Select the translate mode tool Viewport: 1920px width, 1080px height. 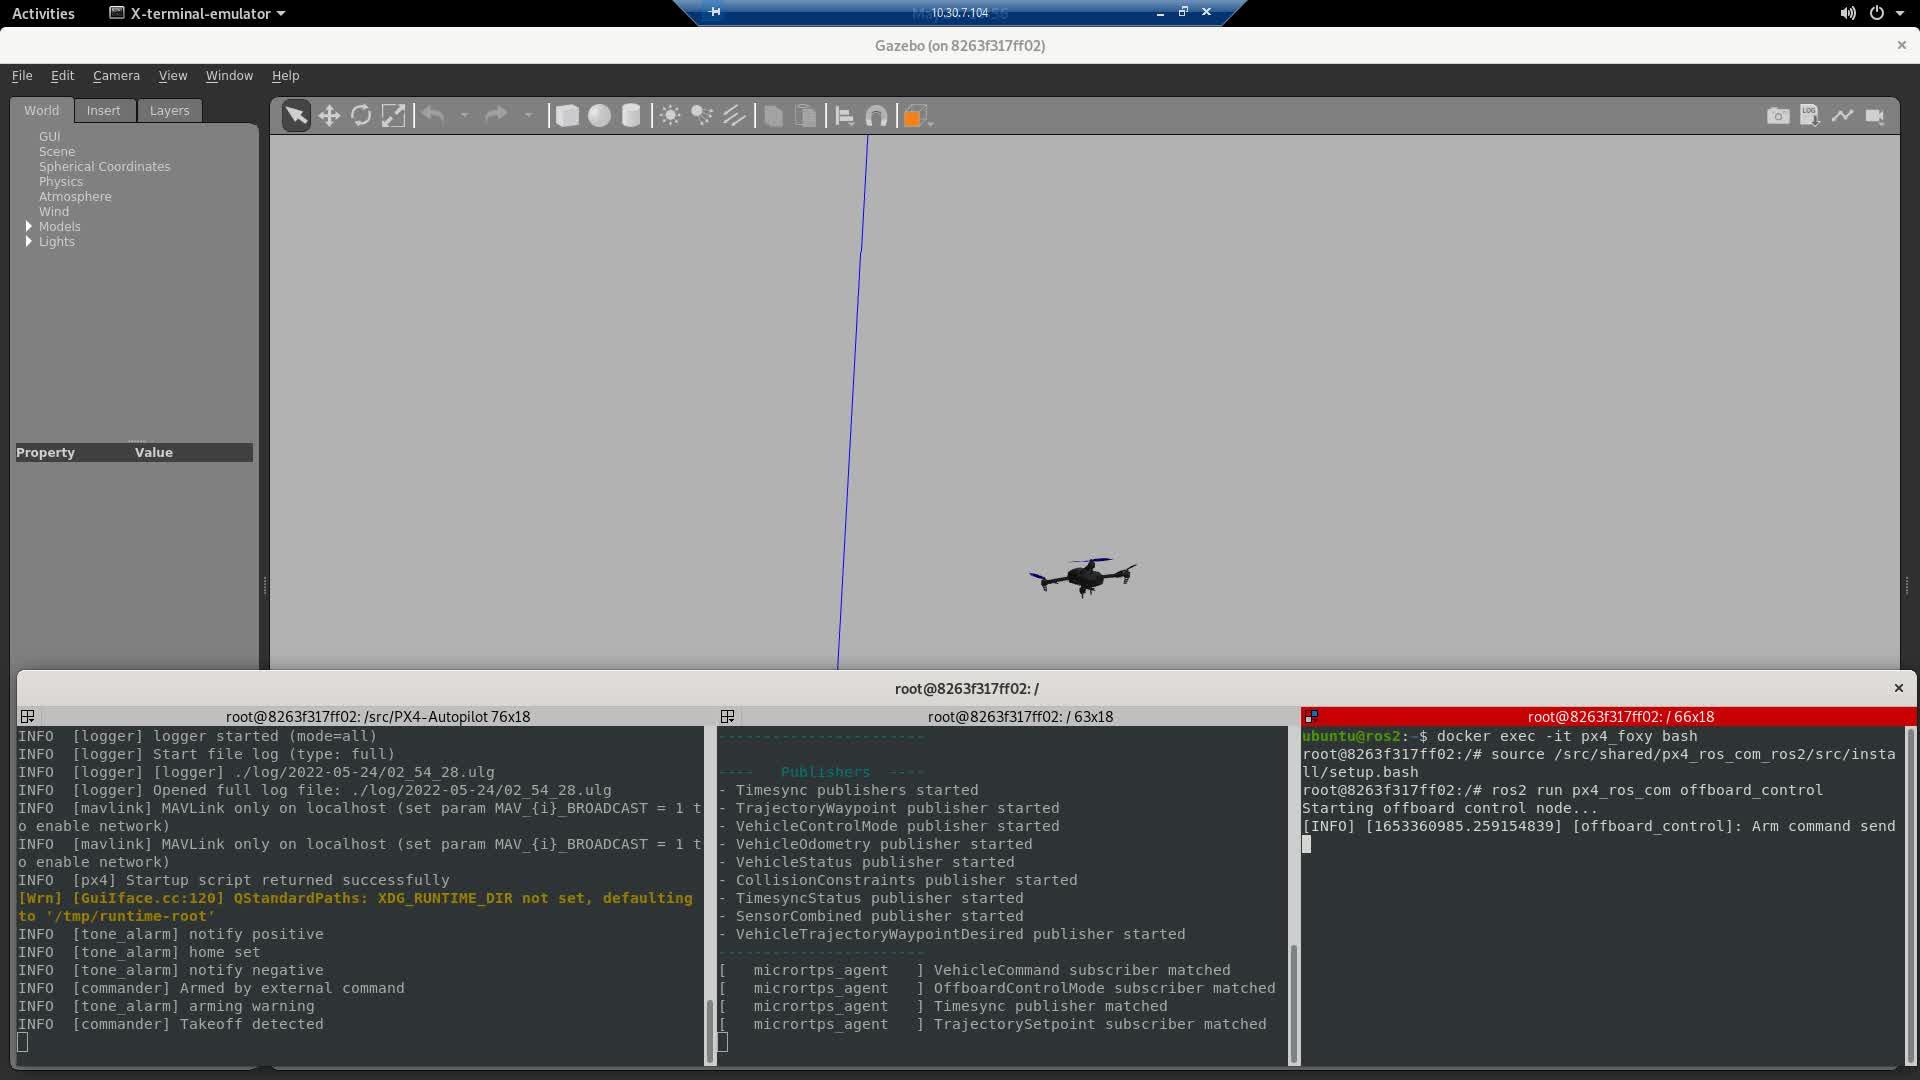(x=329, y=116)
